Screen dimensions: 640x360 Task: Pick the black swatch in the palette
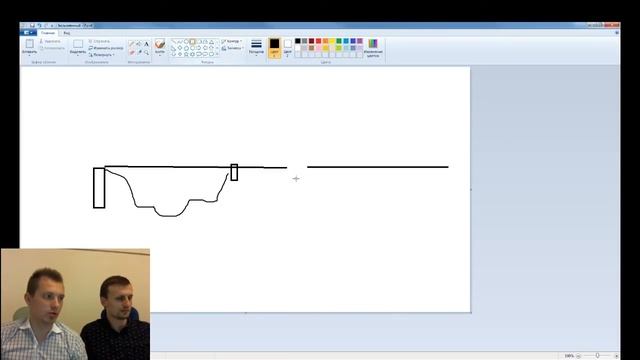click(298, 41)
